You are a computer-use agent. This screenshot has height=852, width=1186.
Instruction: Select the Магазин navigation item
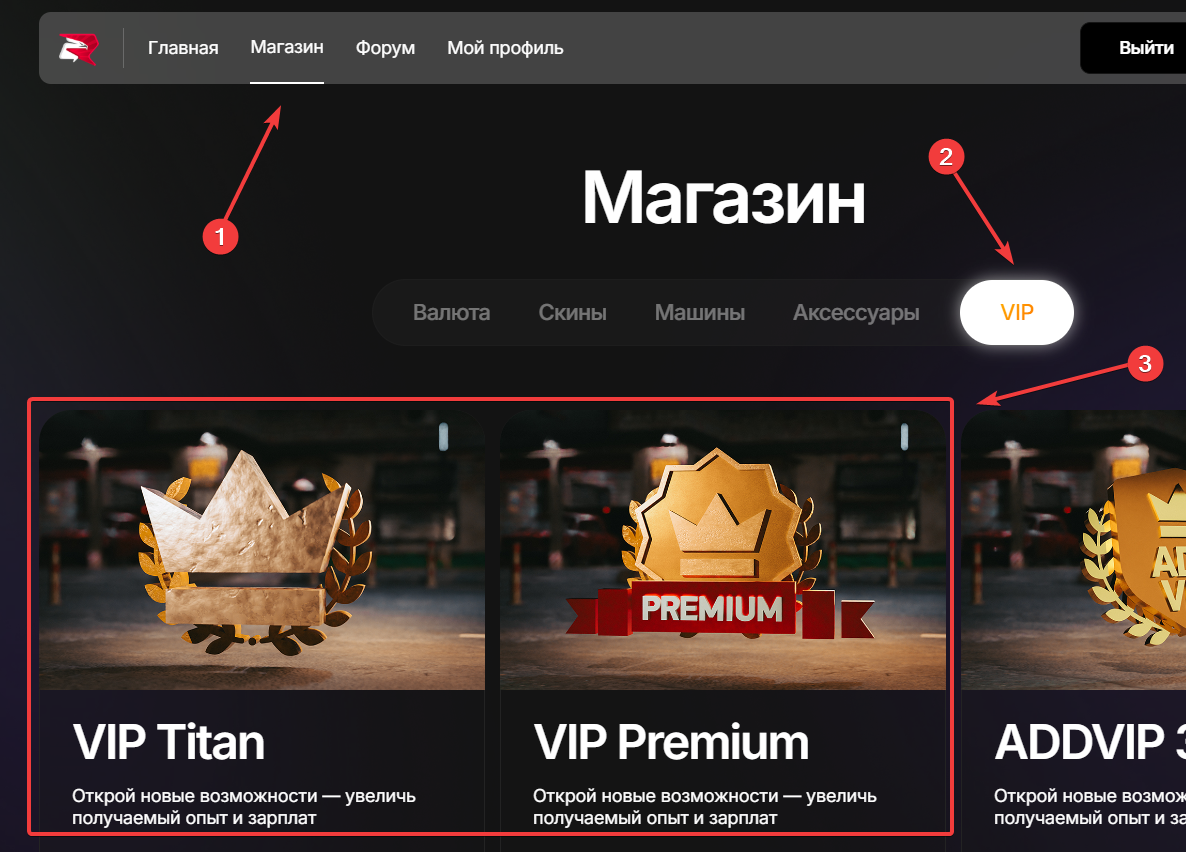pyautogui.click(x=287, y=47)
